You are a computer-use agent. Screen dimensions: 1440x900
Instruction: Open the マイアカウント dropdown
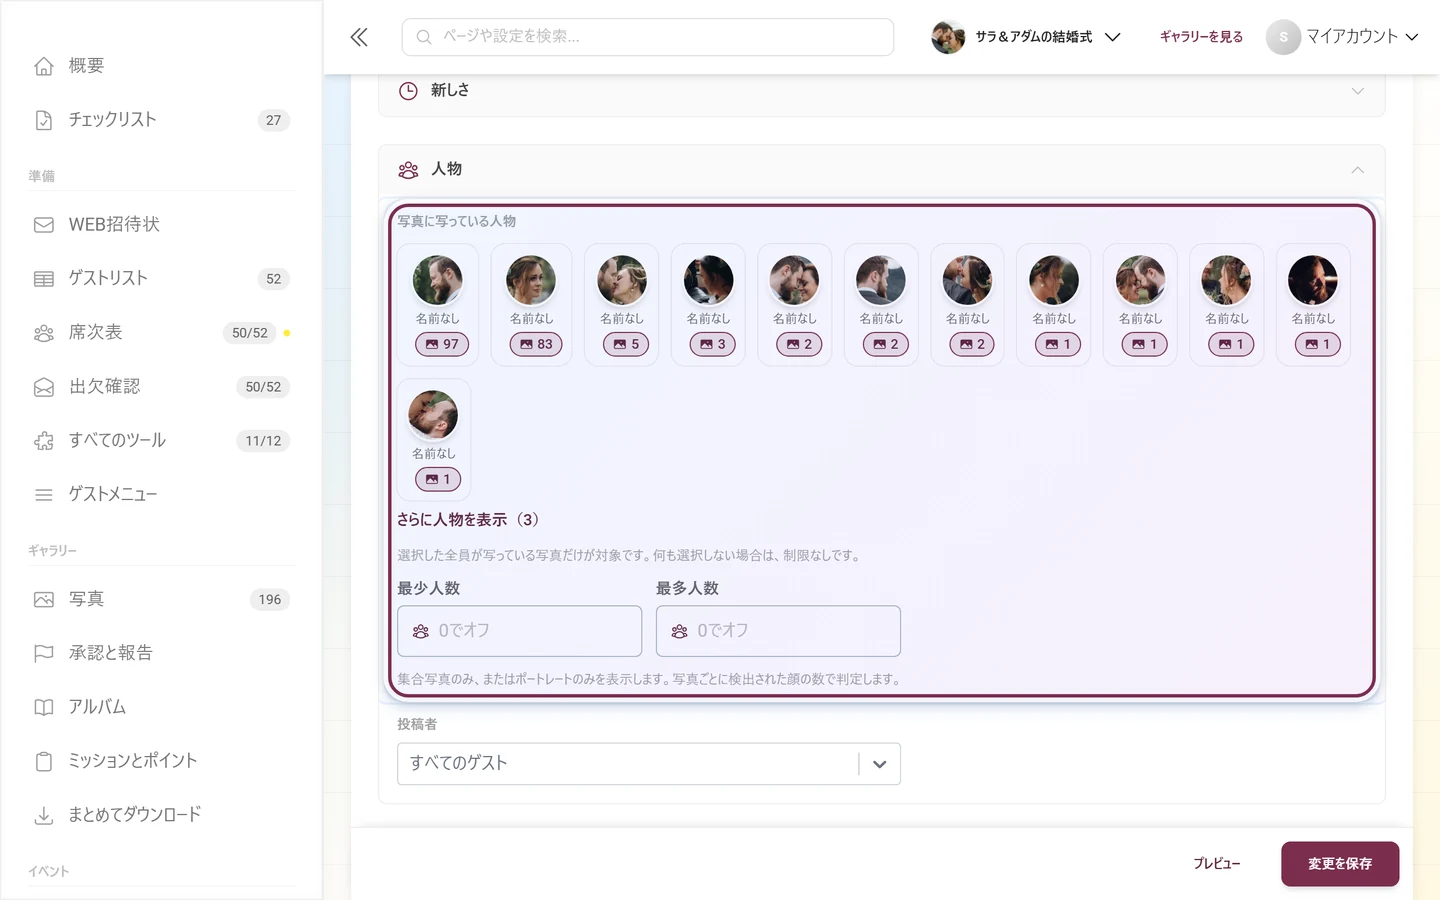click(1343, 37)
